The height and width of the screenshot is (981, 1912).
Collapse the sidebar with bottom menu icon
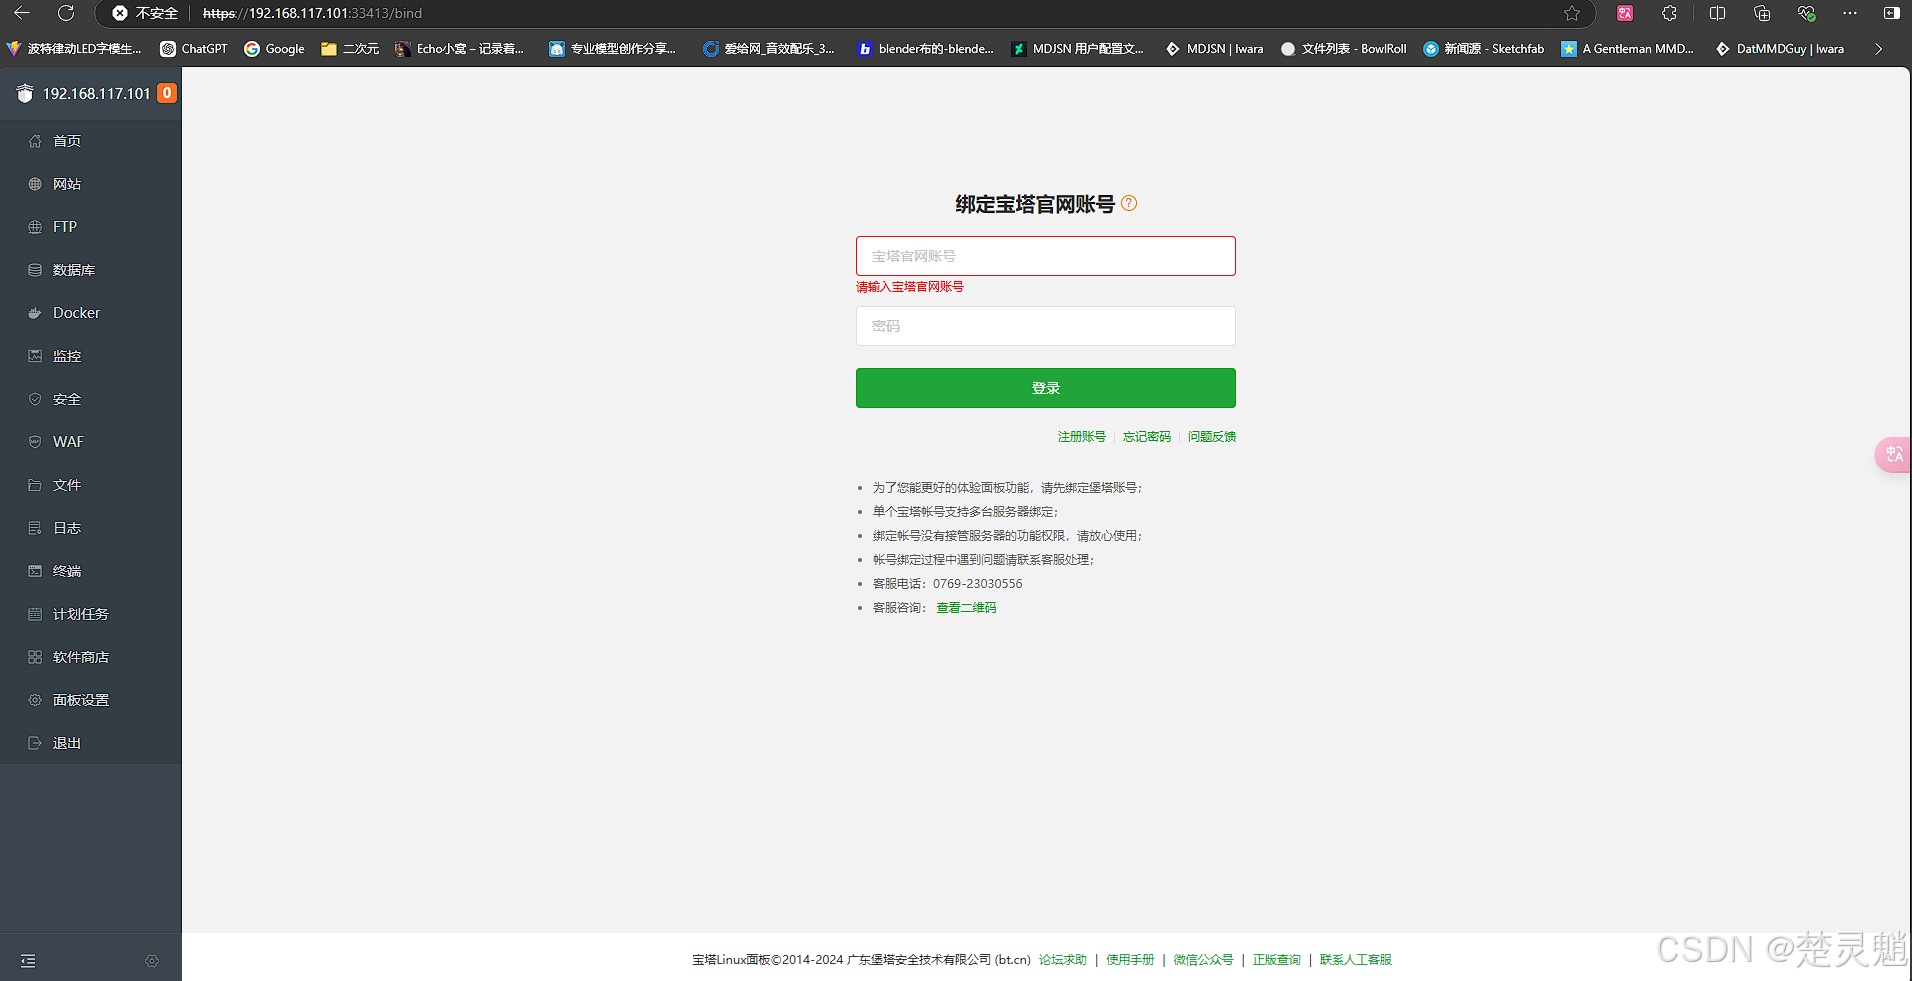[x=28, y=961]
